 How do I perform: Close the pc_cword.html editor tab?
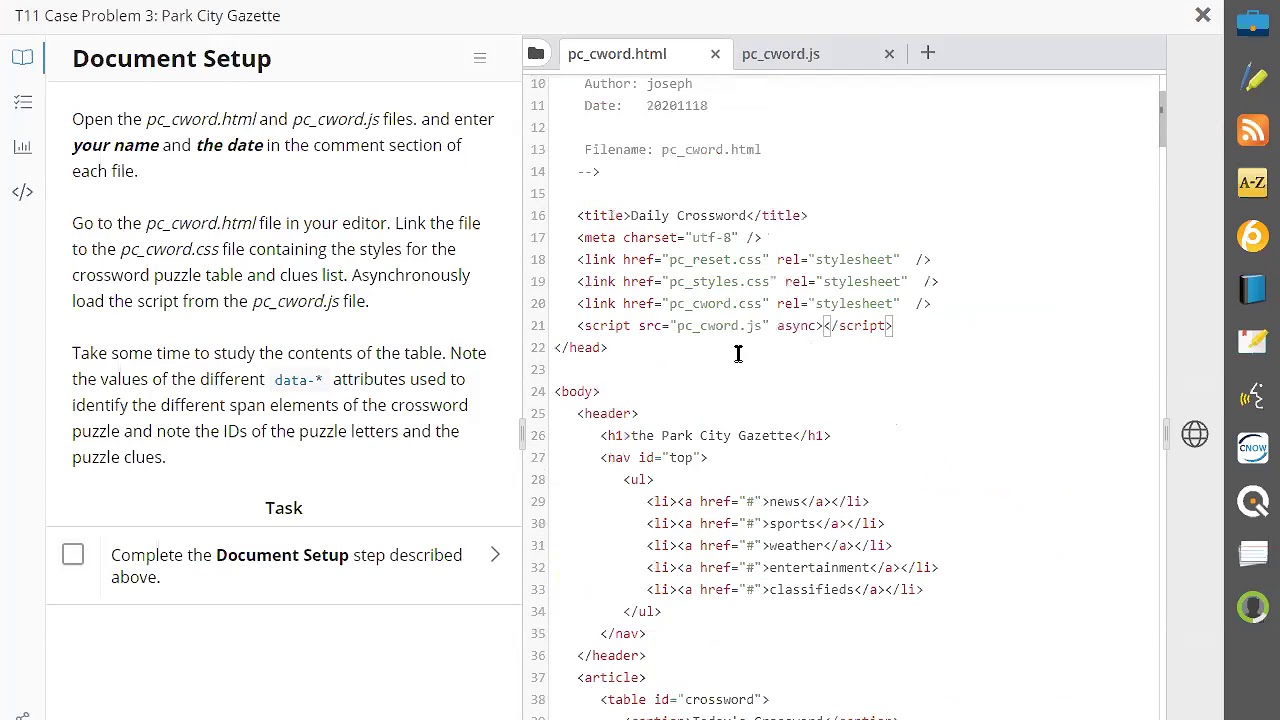715,54
